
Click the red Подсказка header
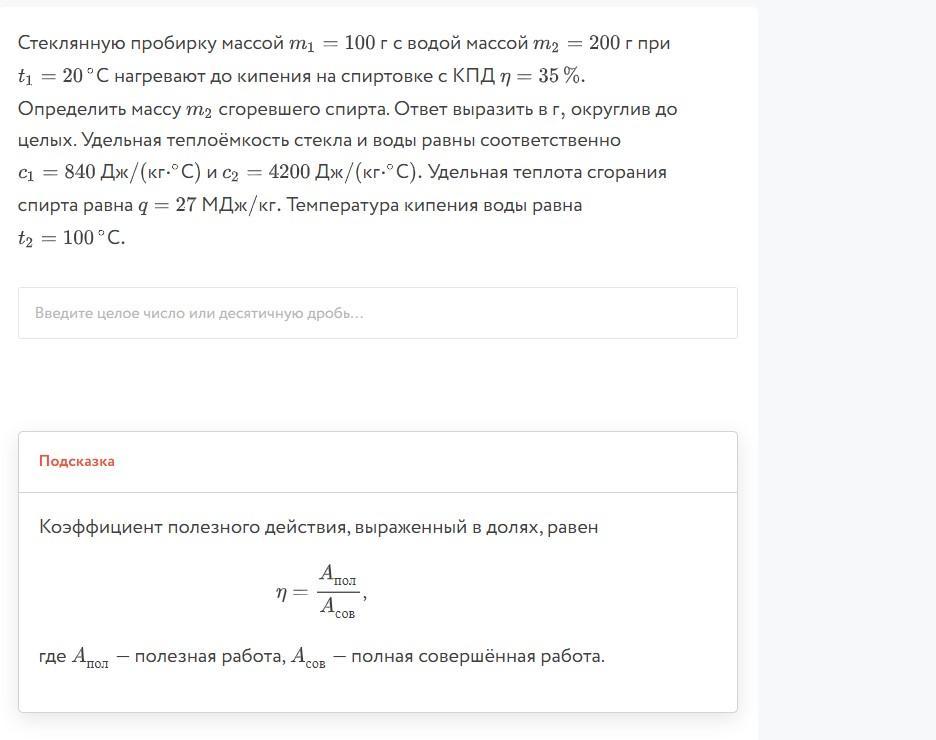point(77,461)
